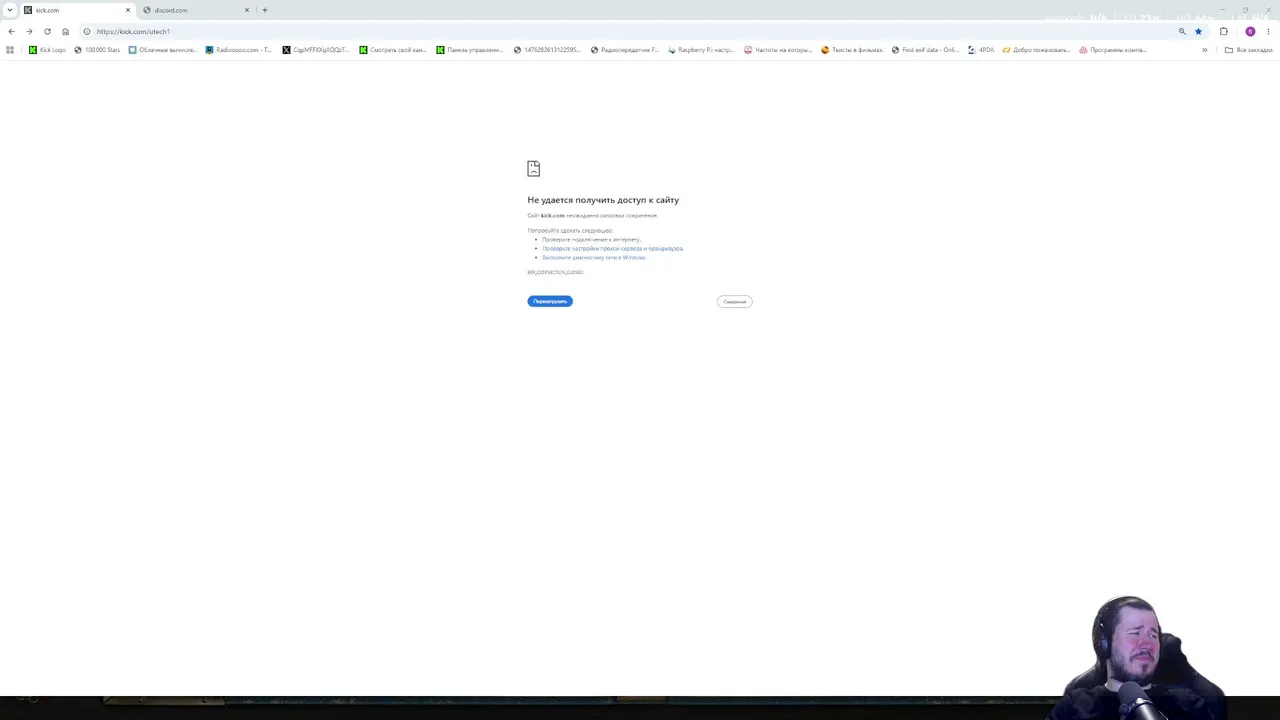This screenshot has height=720, width=1280.
Task: Open the 'Radiooooo.com' bookmark
Action: pyautogui.click(x=238, y=50)
